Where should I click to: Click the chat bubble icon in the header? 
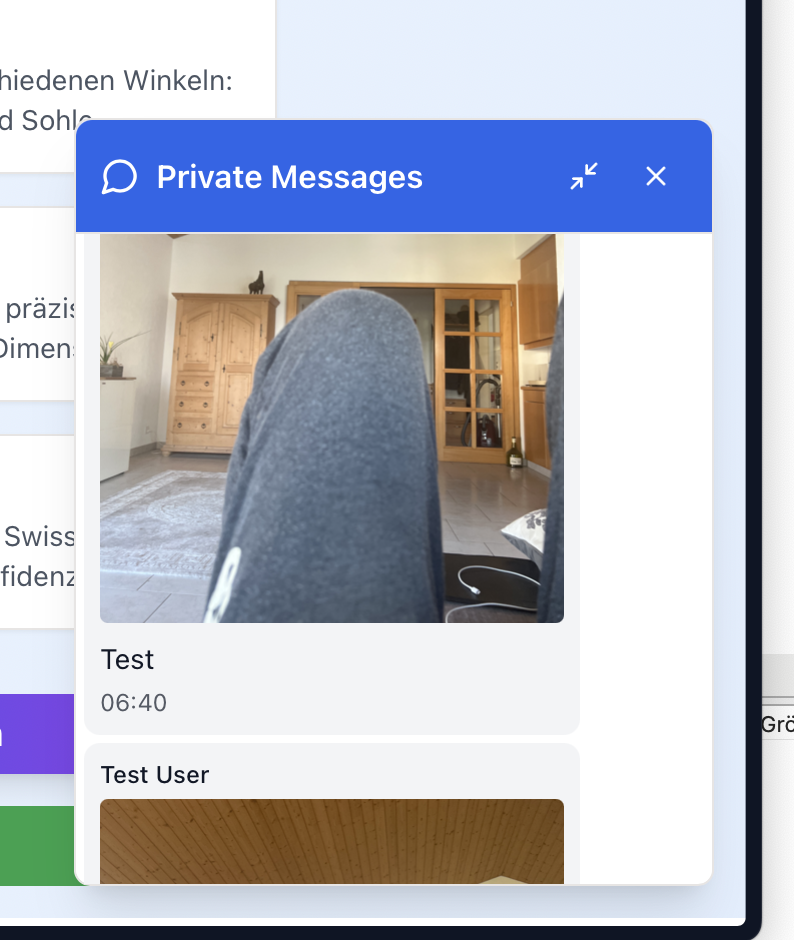[x=119, y=178]
